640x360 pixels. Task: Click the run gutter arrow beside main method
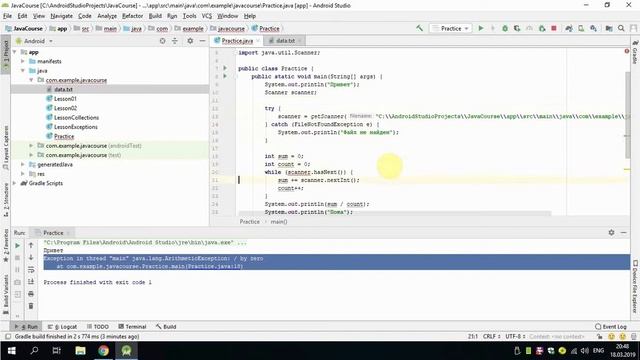point(225,76)
